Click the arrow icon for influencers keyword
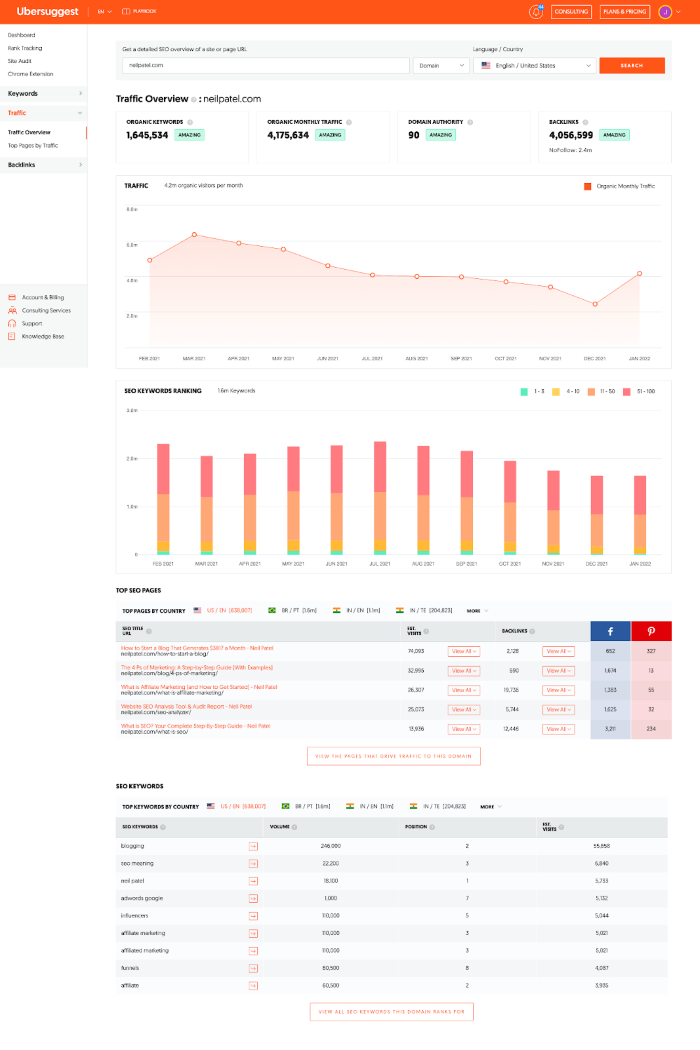700x1050 pixels. pyautogui.click(x=253, y=916)
